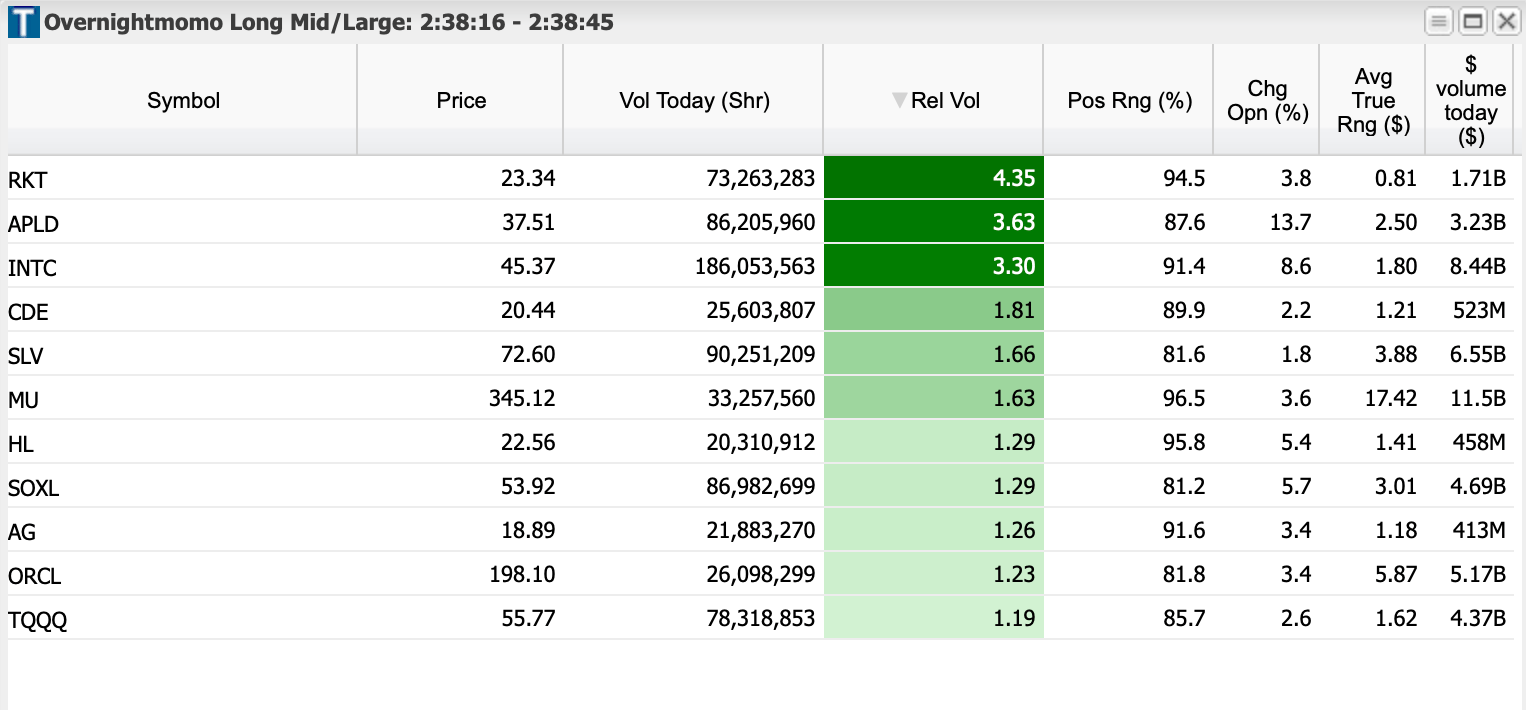The image size is (1526, 710).
Task: Click MU's 1.63 Rel Vol cell
Action: pos(933,400)
